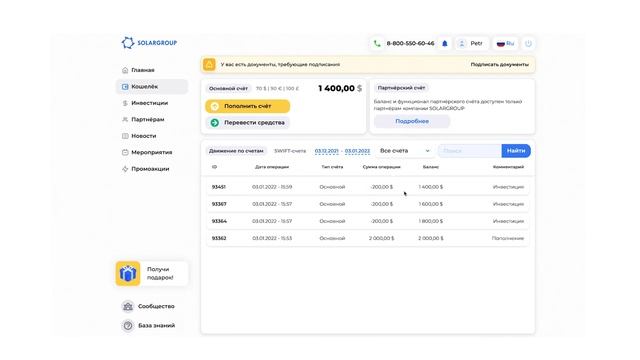640x360 pixels.
Task: Click the Перевести средства button
Action: point(248,122)
